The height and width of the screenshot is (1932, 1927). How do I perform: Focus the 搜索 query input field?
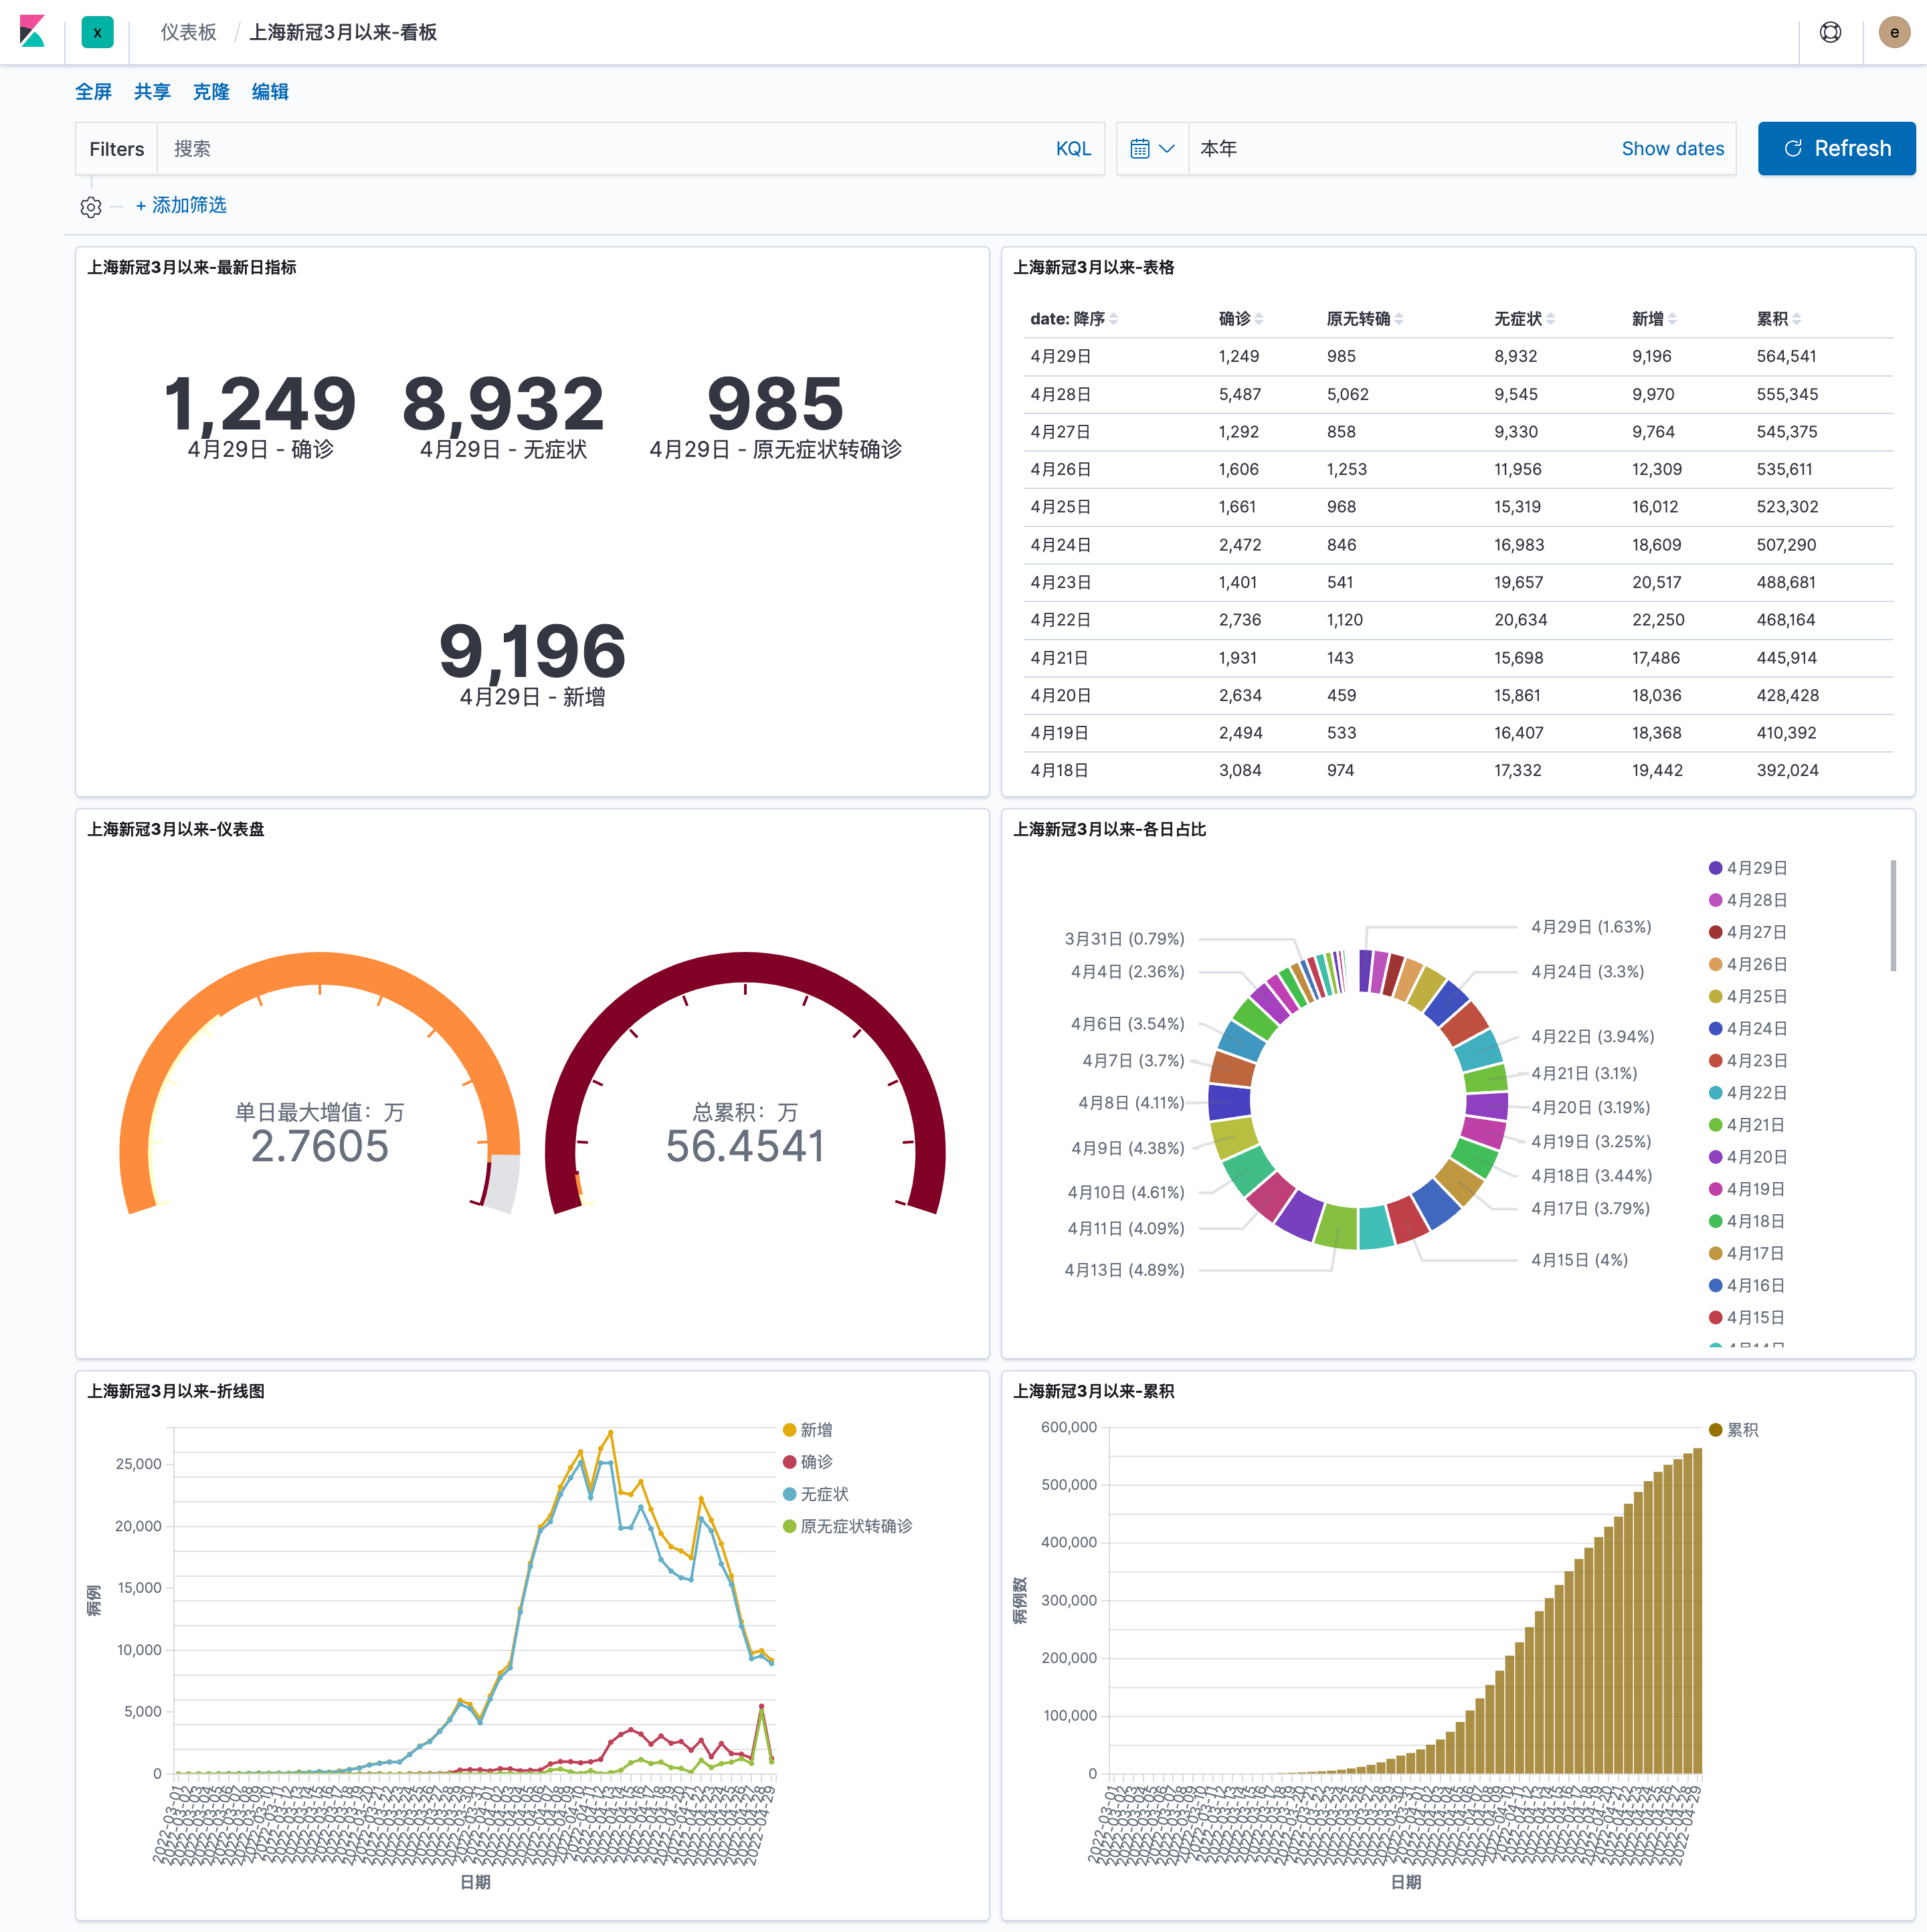coord(600,148)
